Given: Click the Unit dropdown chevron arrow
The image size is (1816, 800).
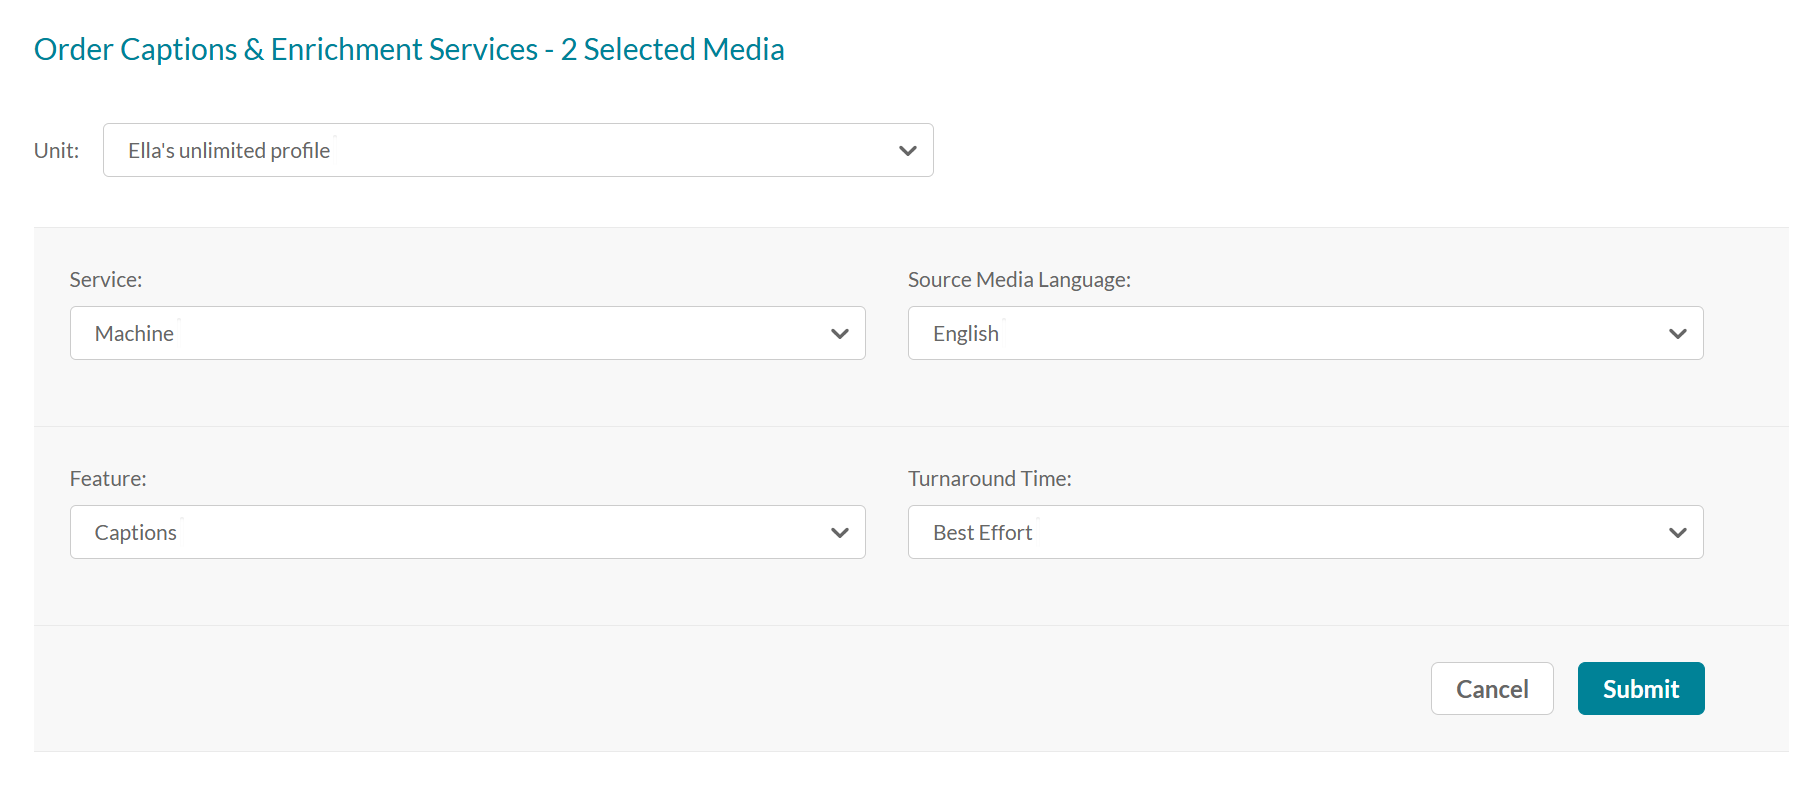Looking at the screenshot, I should (907, 151).
